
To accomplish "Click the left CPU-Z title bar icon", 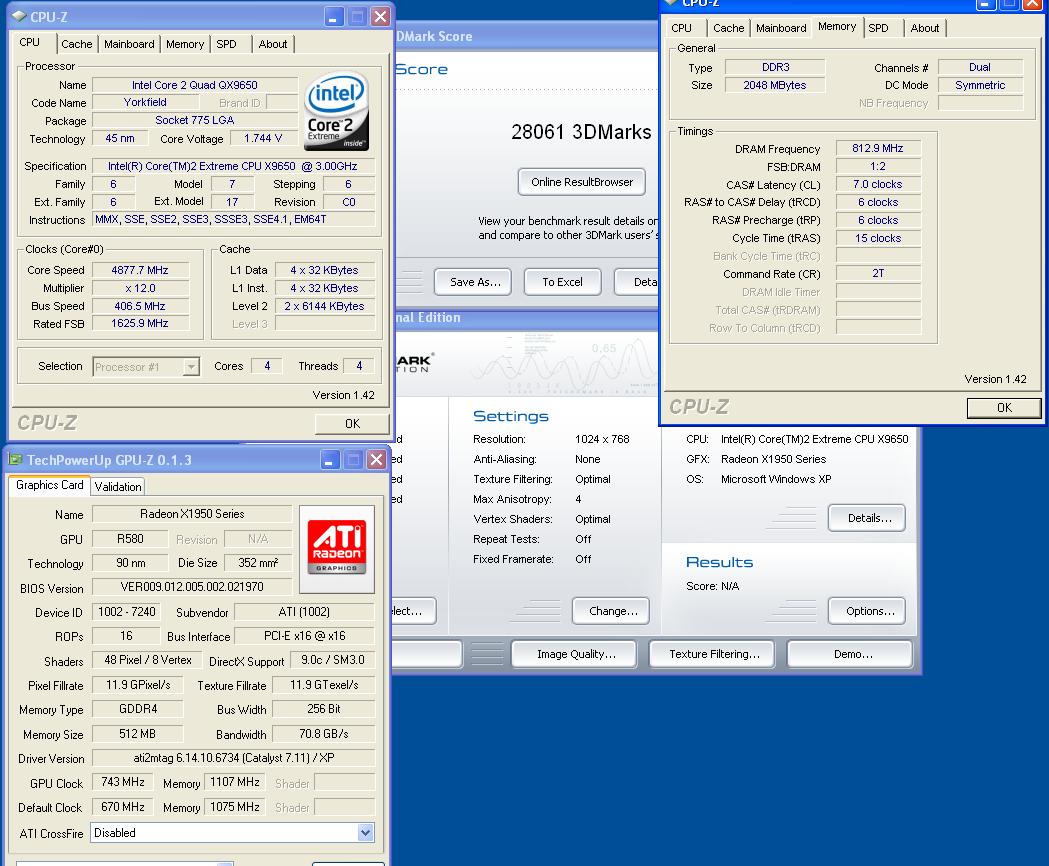I will [x=19, y=17].
